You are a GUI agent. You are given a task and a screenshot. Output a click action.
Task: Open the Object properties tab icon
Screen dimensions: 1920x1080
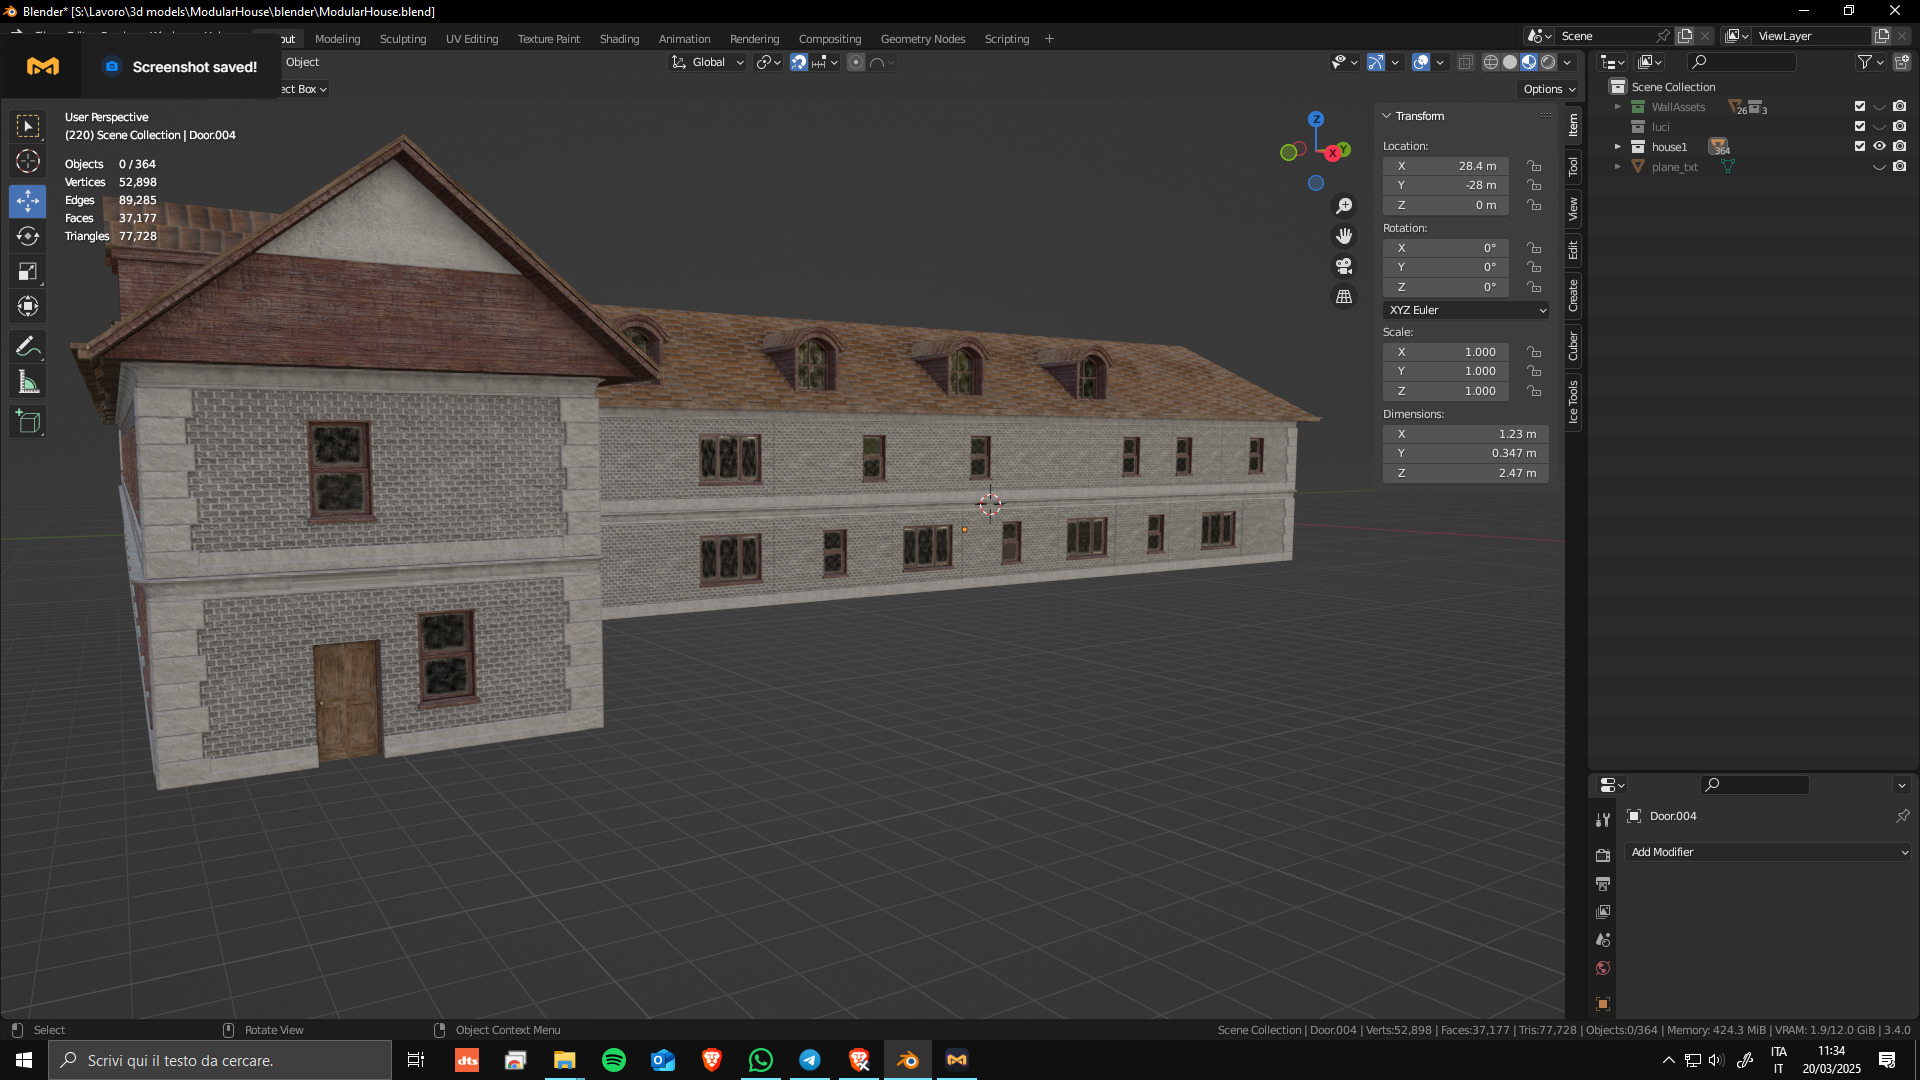(1603, 1004)
